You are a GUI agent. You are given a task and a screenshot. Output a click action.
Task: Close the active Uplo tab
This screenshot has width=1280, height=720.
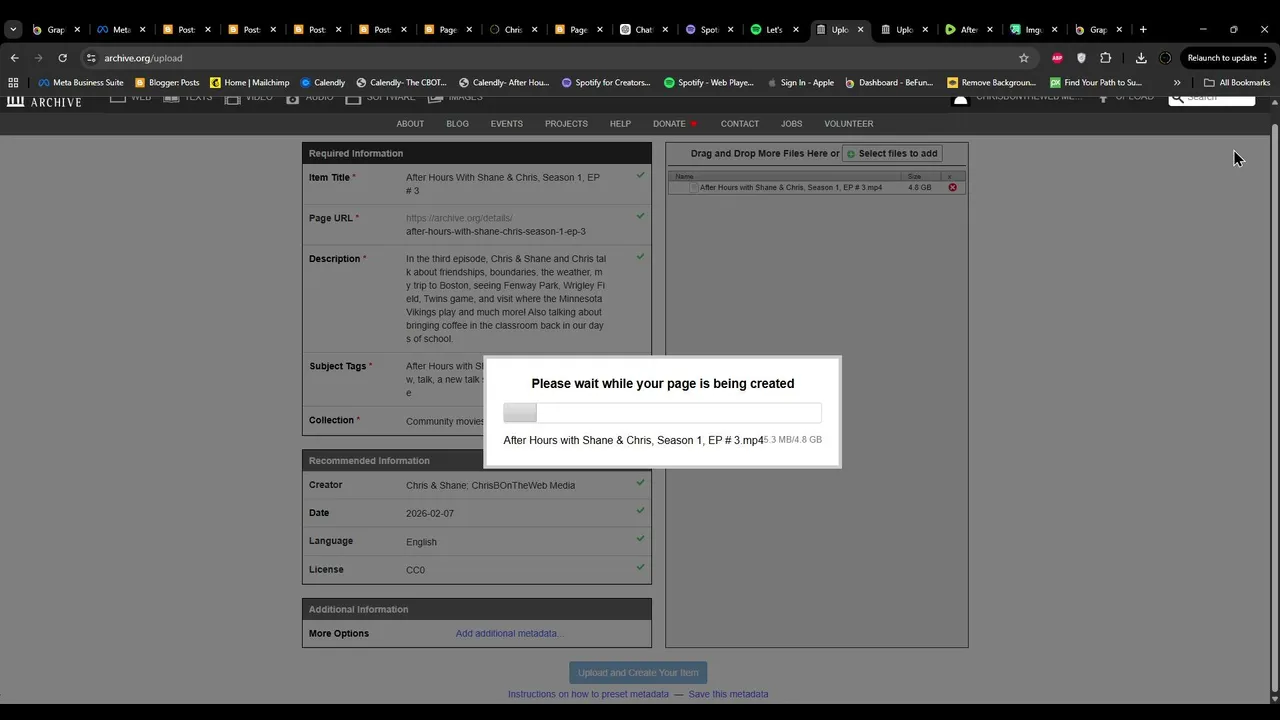tap(860, 29)
